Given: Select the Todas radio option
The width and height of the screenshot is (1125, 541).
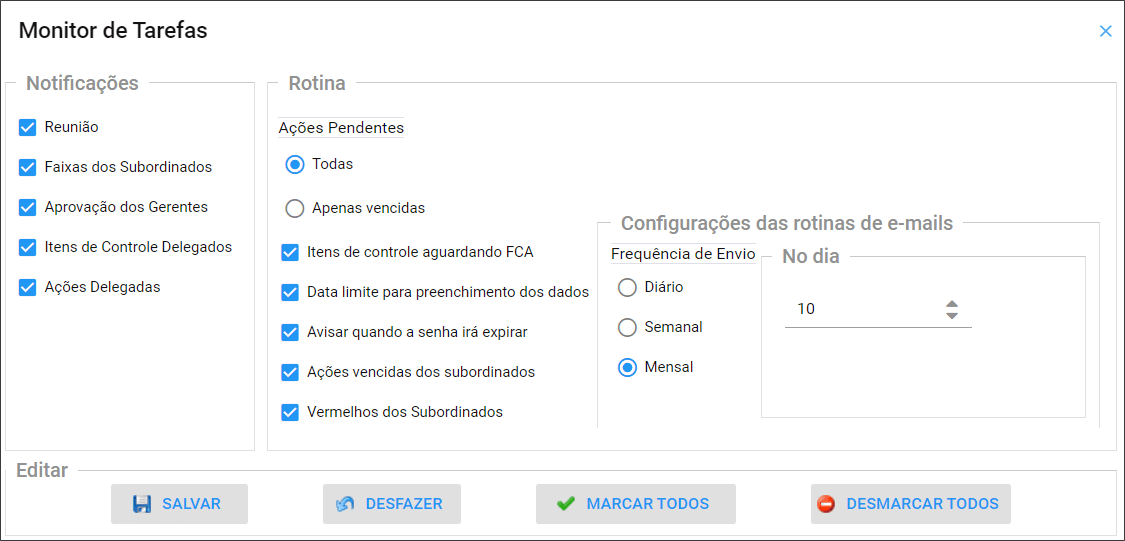Looking at the screenshot, I should coord(294,164).
